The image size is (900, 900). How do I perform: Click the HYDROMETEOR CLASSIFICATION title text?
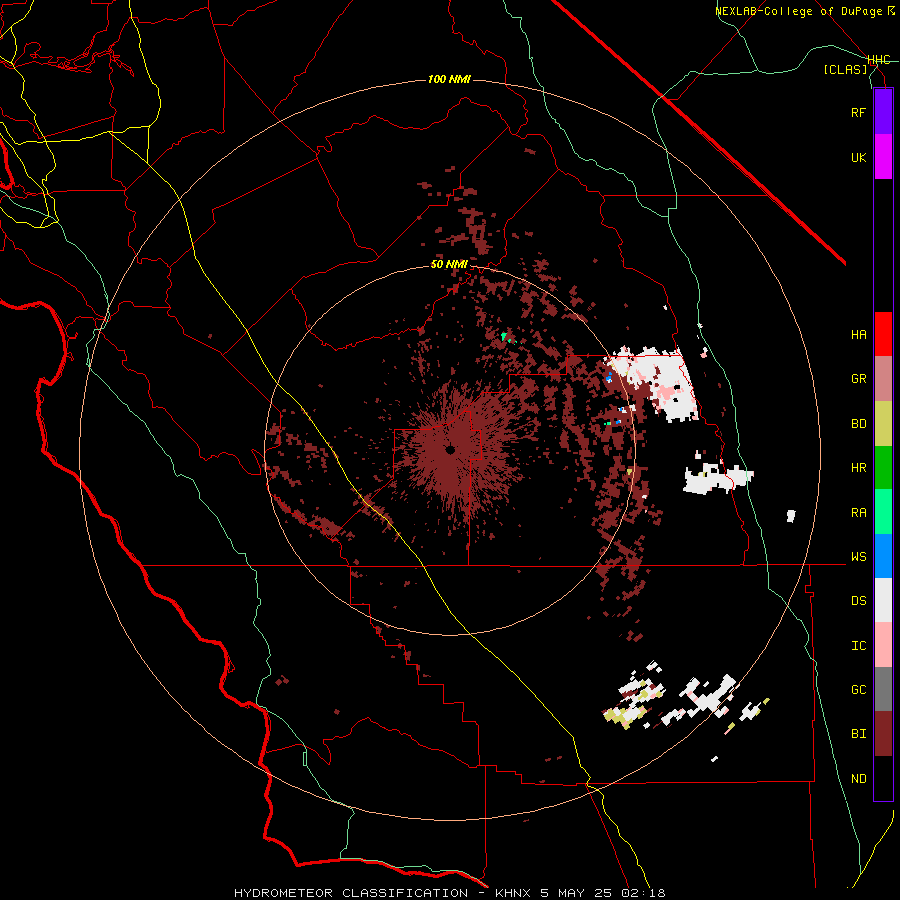tap(351, 893)
